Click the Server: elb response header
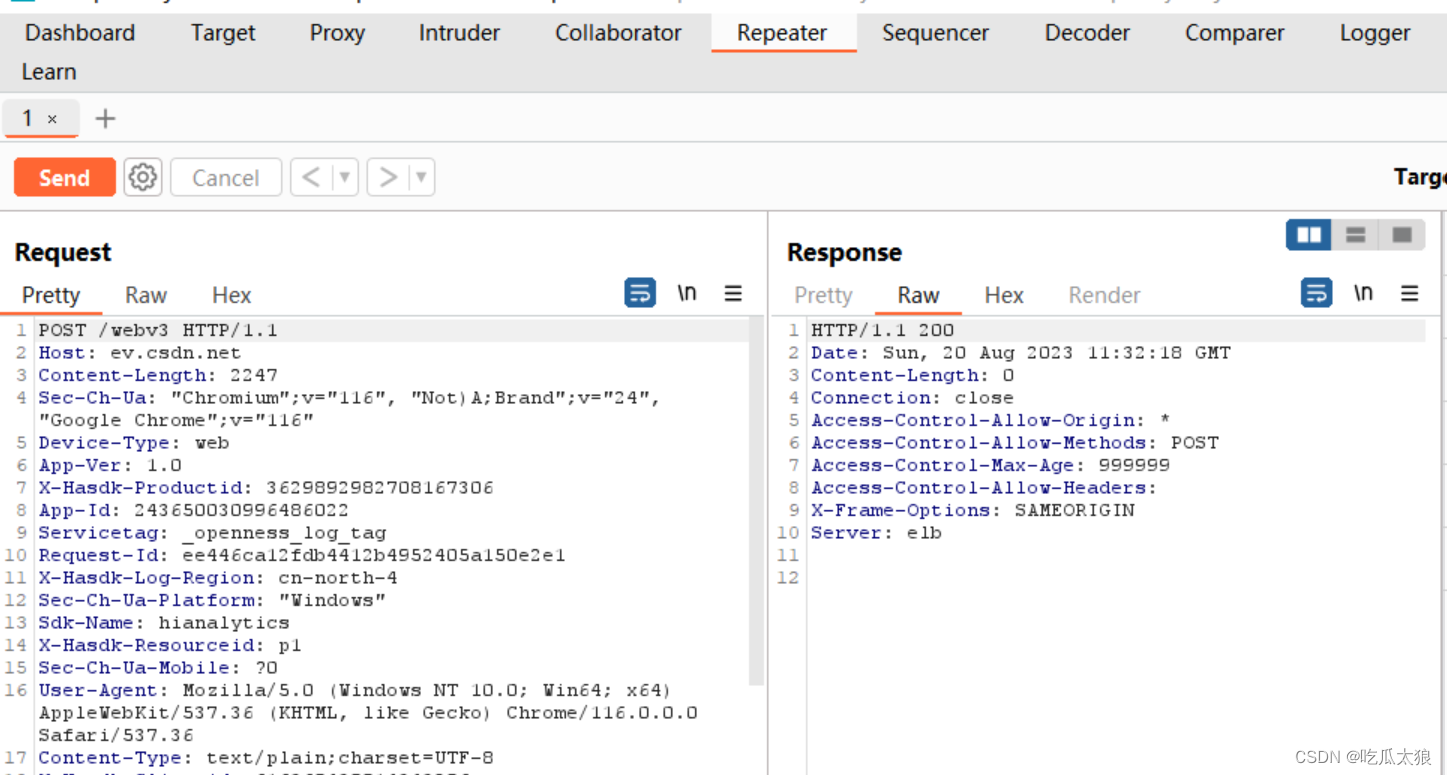Screen dimensions: 1447x775 [876, 533]
